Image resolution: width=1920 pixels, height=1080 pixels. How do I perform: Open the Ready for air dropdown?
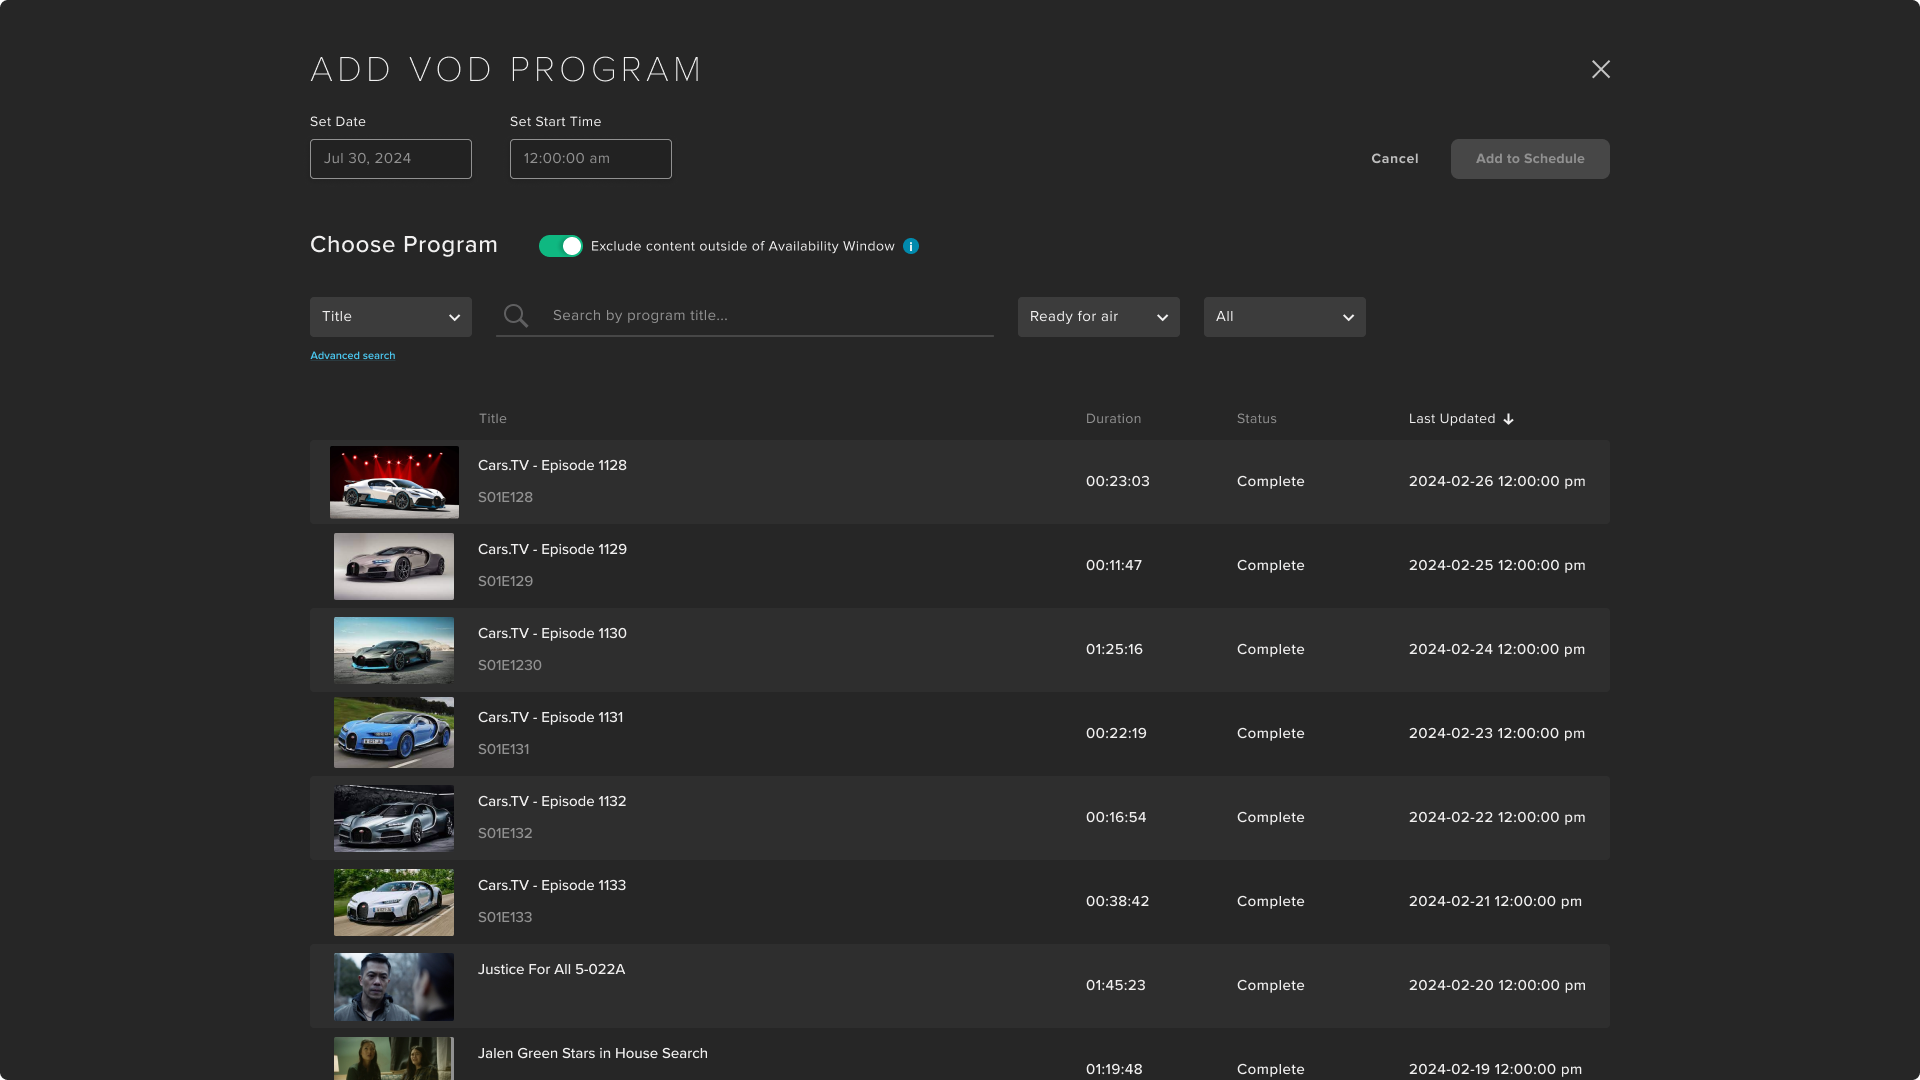pyautogui.click(x=1099, y=317)
